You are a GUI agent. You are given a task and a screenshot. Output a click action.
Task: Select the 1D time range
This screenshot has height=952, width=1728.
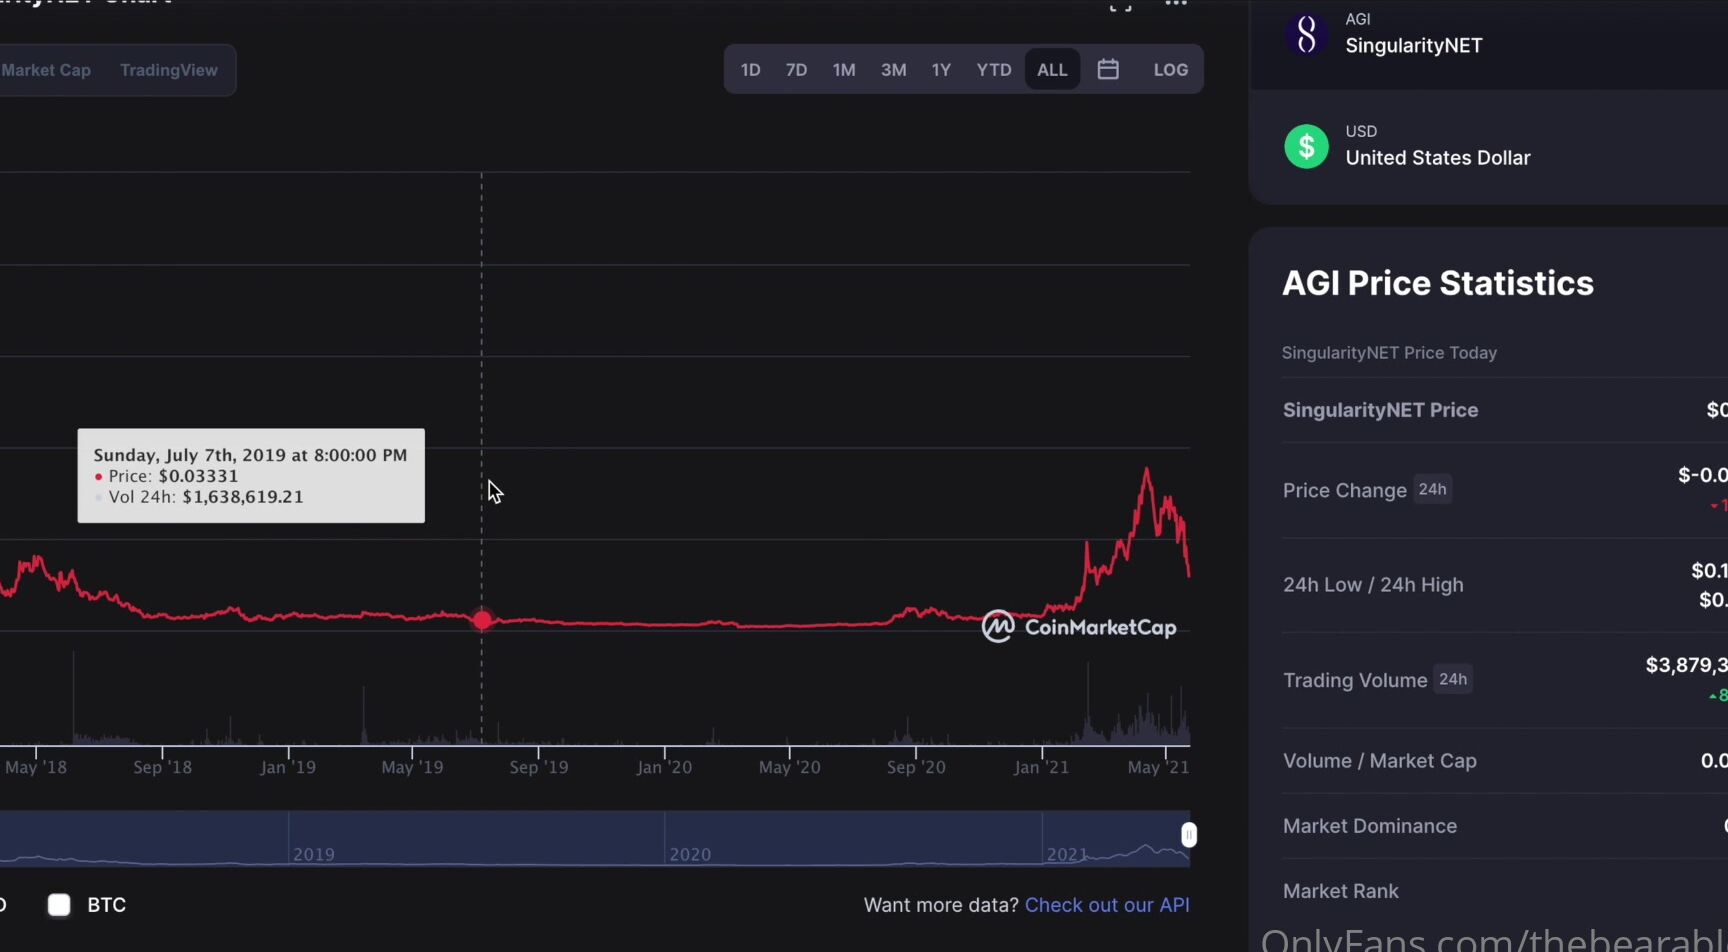coord(750,69)
